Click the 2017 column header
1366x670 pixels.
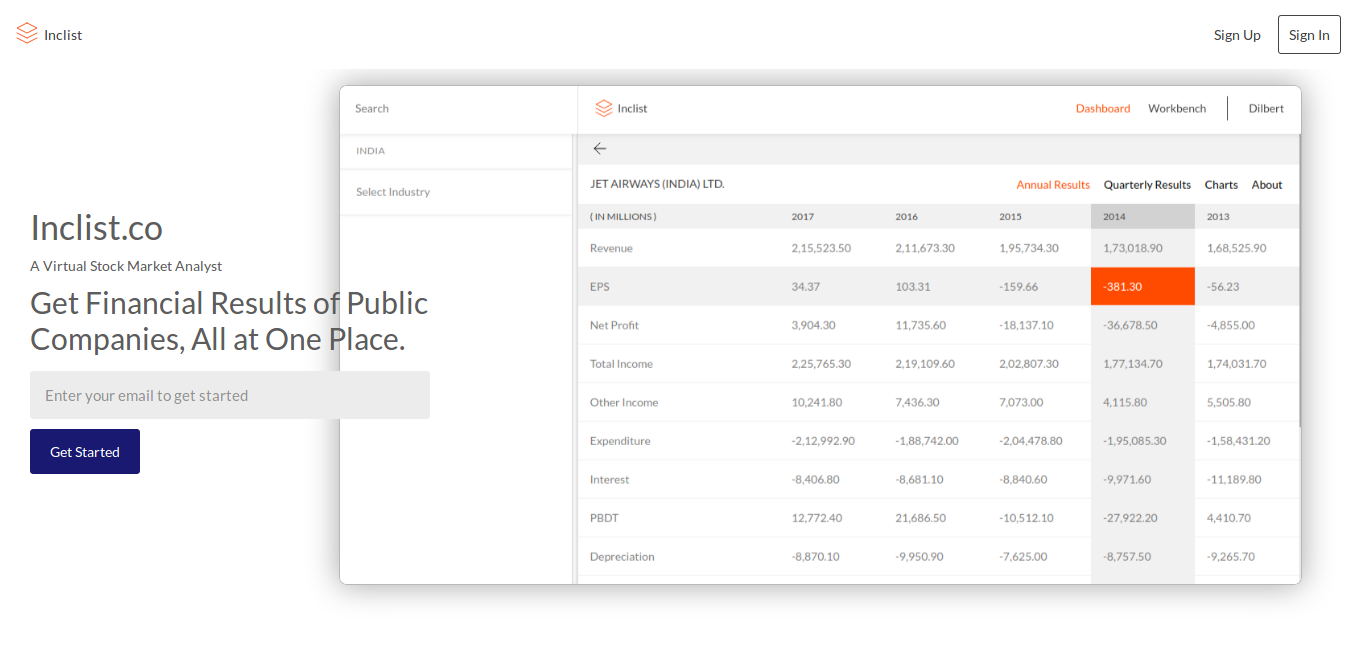click(803, 217)
